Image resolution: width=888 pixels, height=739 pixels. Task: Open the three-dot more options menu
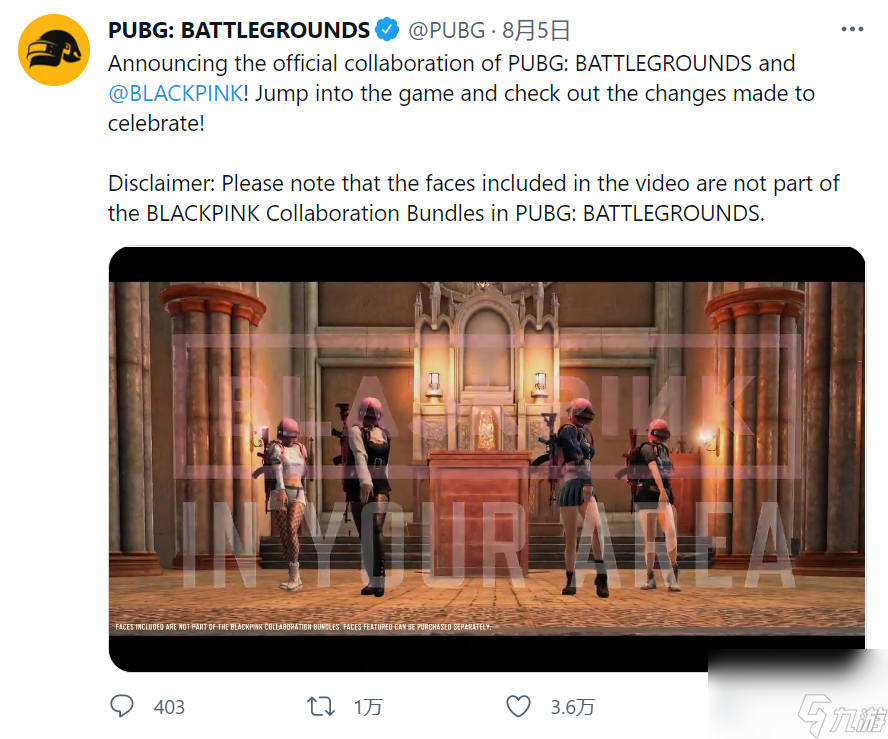point(852,29)
